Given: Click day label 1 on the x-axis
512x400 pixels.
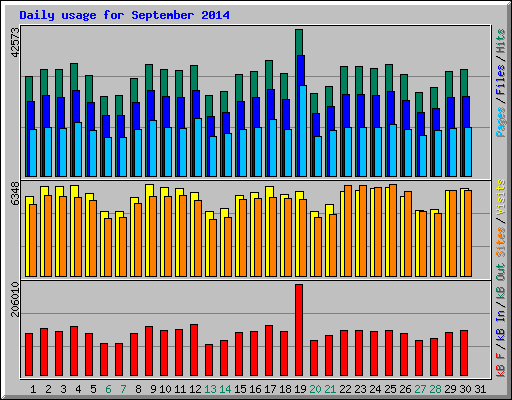Looking at the screenshot, I should click(x=33, y=389).
